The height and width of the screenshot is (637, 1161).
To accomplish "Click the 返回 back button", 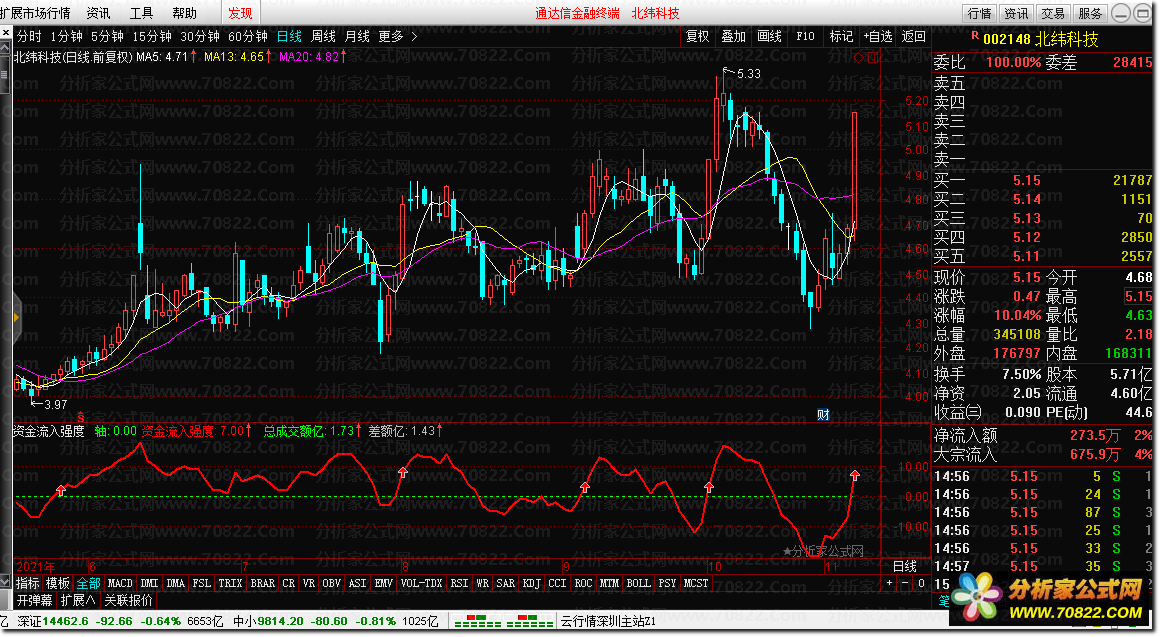I will [914, 36].
